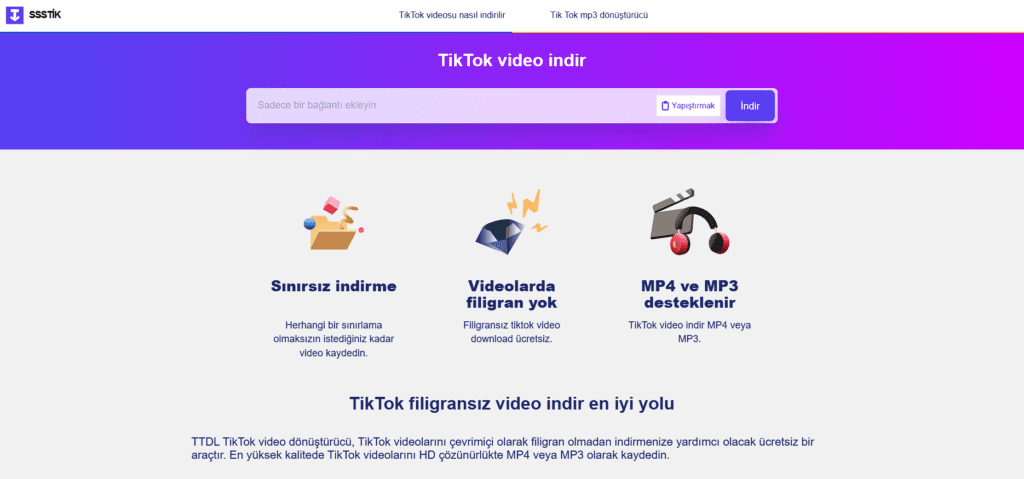The image size is (1024, 479).
Task: Click the 'TikTok video indir' title
Action: point(512,61)
